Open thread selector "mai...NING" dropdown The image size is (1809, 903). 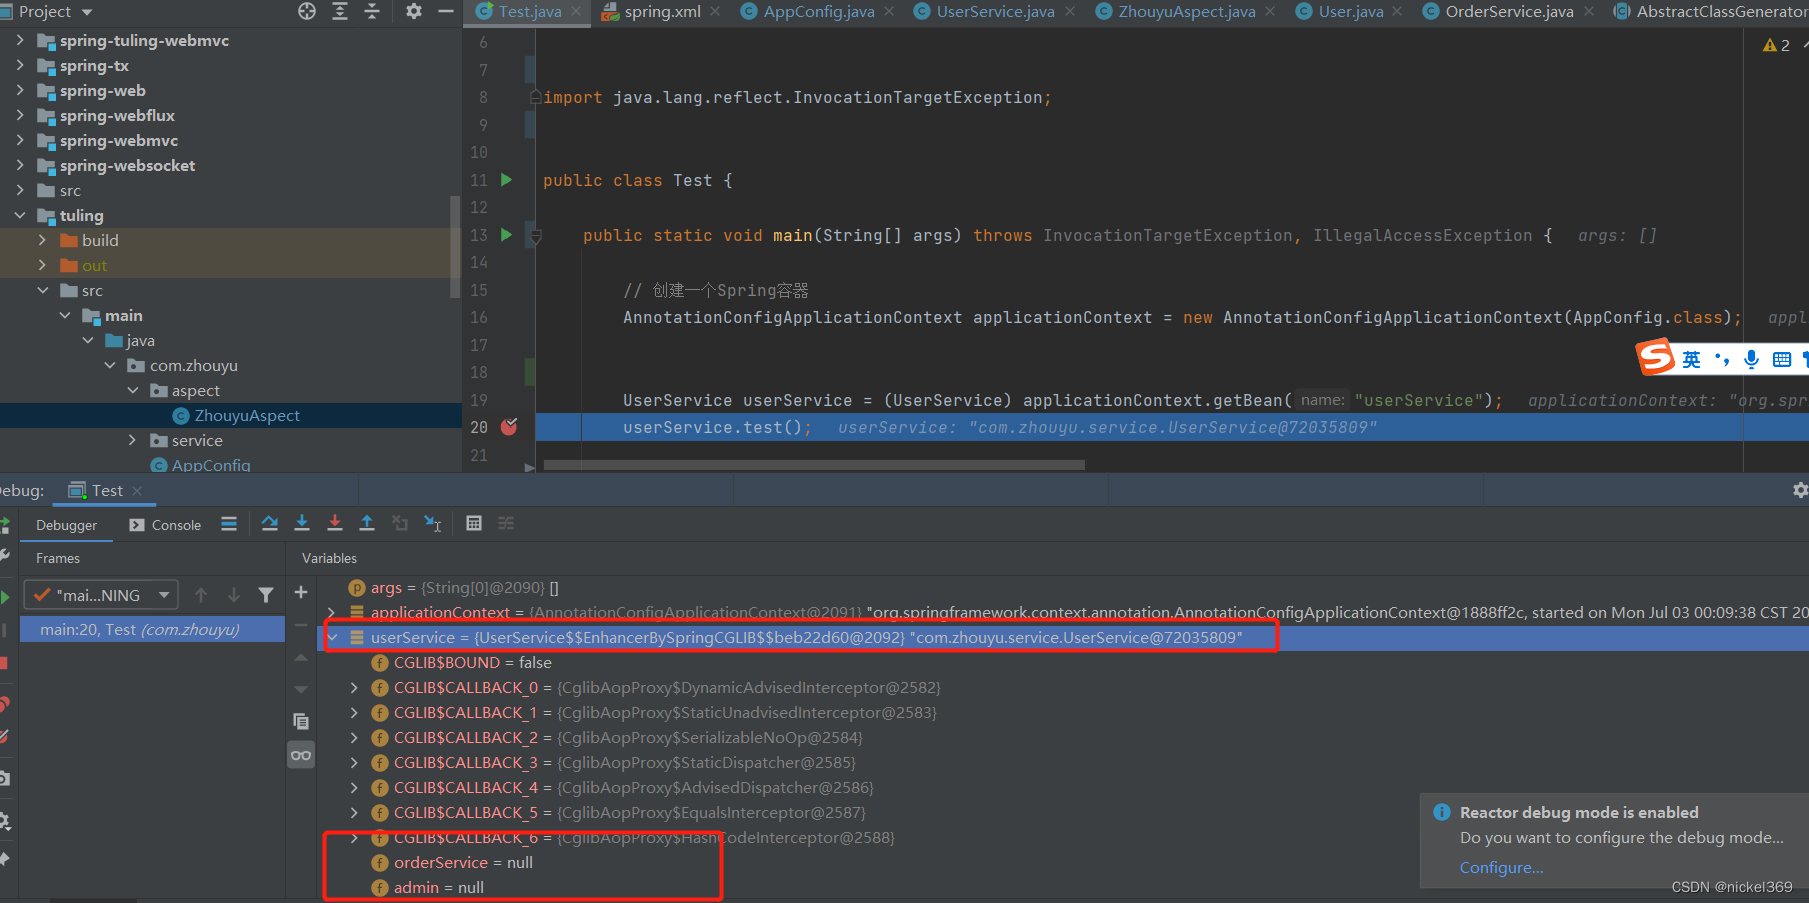101,595
